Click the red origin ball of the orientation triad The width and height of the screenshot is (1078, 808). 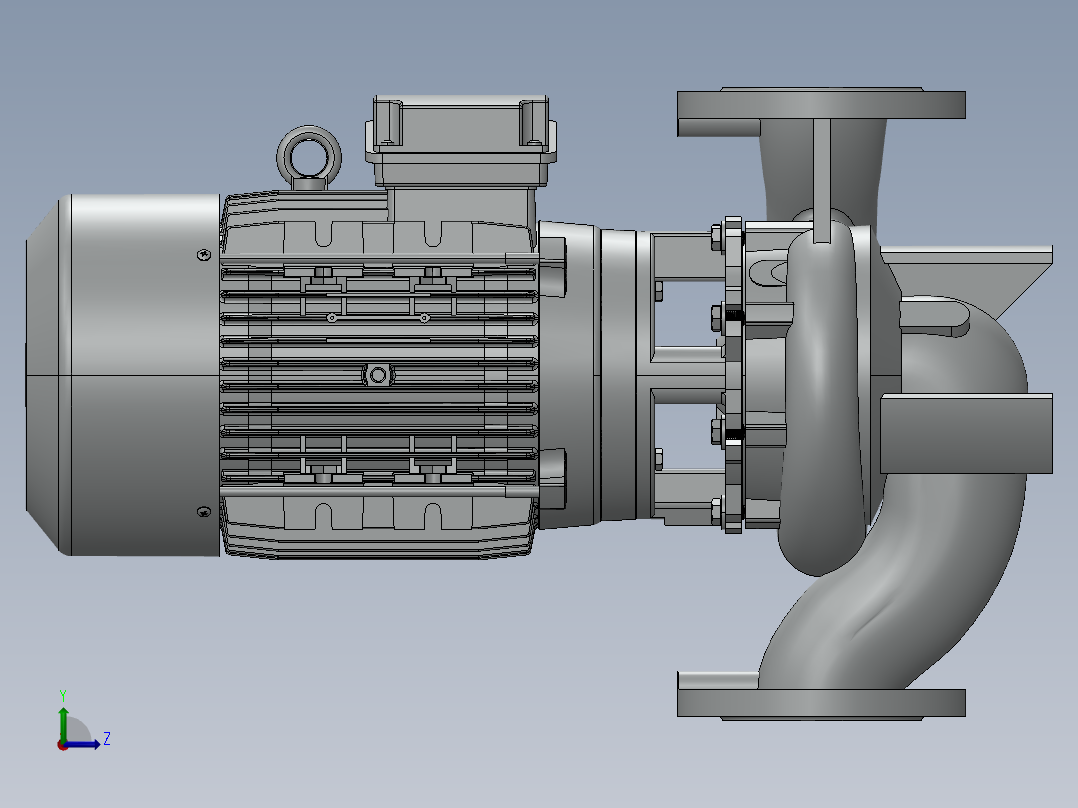[x=62, y=745]
